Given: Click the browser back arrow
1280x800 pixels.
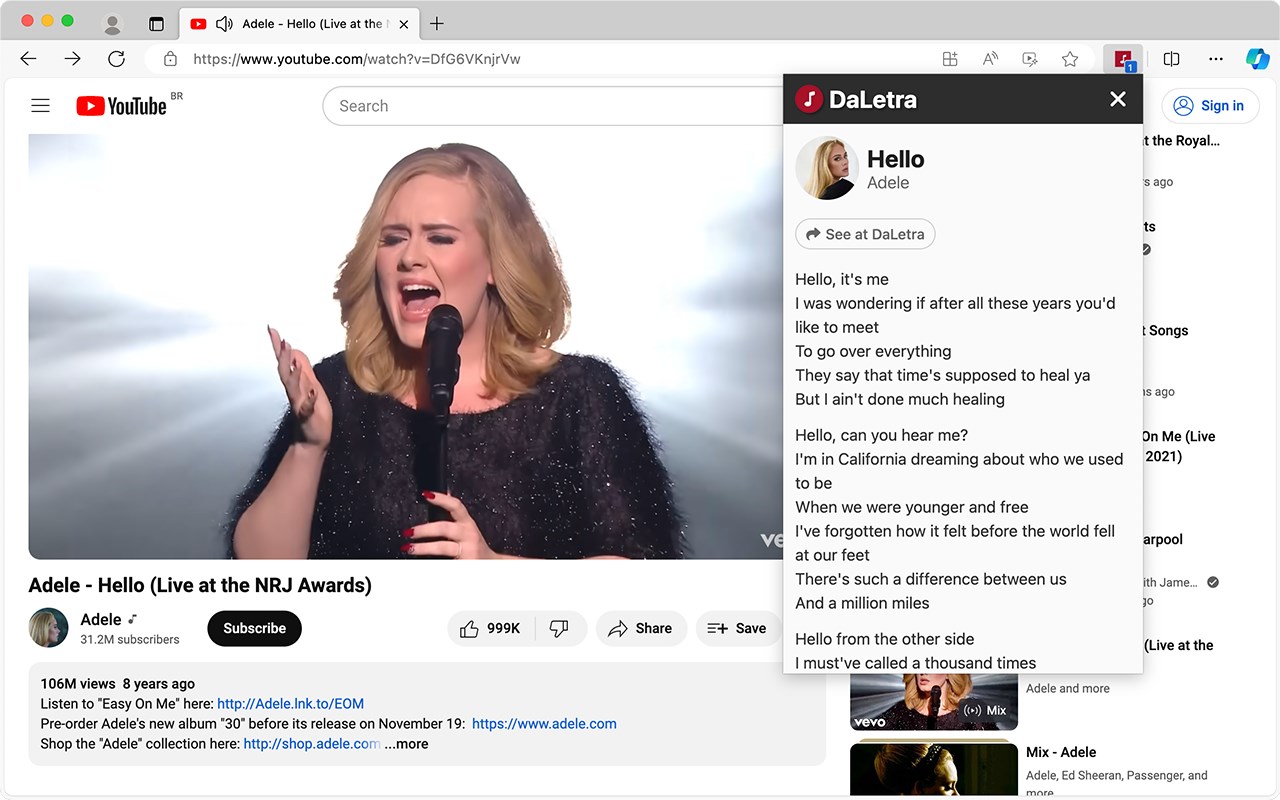Looking at the screenshot, I should [x=28, y=59].
